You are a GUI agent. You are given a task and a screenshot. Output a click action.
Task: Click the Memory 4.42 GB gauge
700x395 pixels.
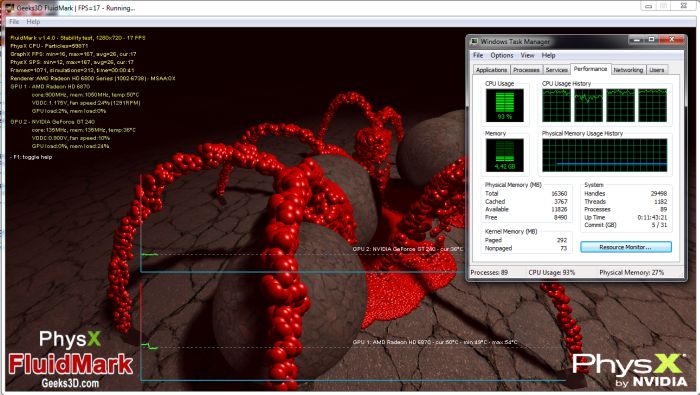click(504, 155)
